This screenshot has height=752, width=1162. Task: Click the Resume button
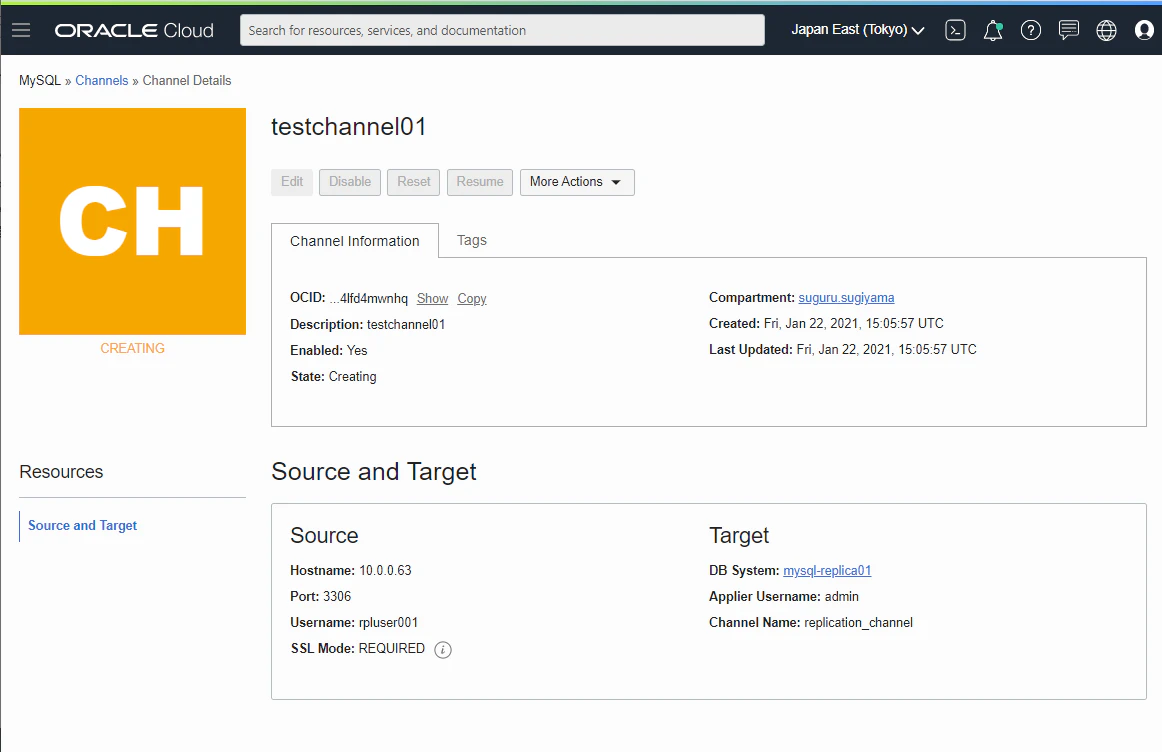point(479,182)
